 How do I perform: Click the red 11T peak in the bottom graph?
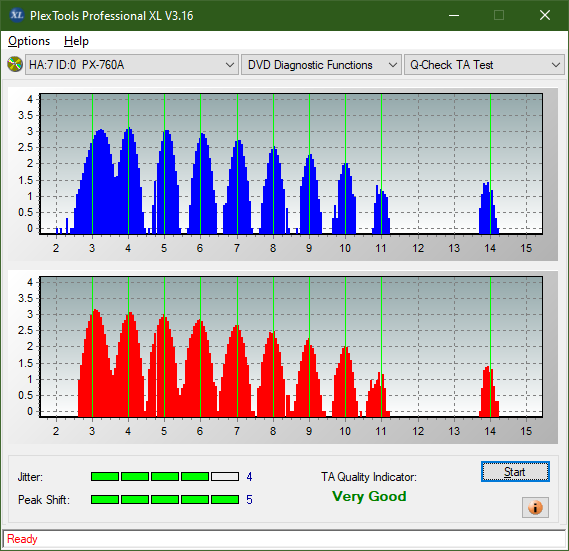(378, 395)
